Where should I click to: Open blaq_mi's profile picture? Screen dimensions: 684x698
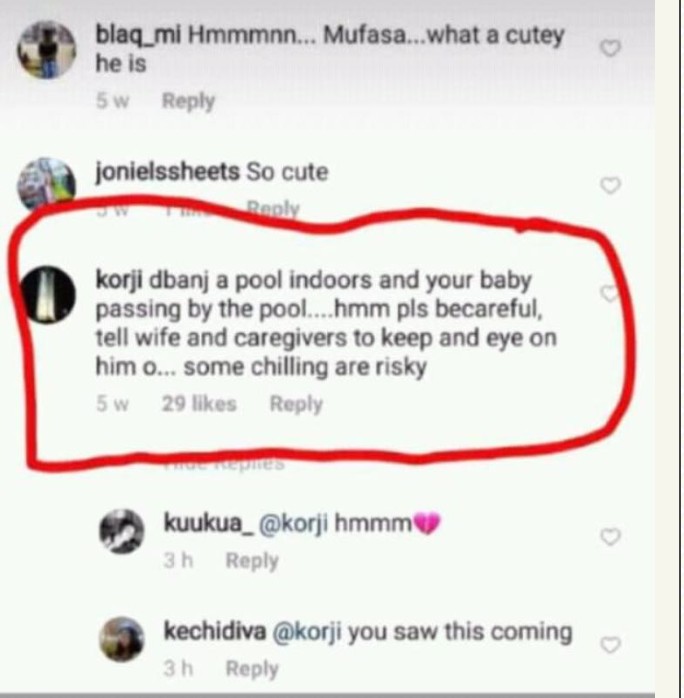(x=46, y=50)
